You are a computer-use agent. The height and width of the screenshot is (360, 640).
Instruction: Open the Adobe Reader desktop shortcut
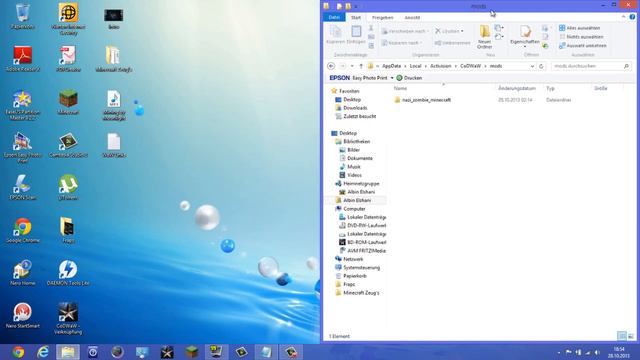(22, 59)
